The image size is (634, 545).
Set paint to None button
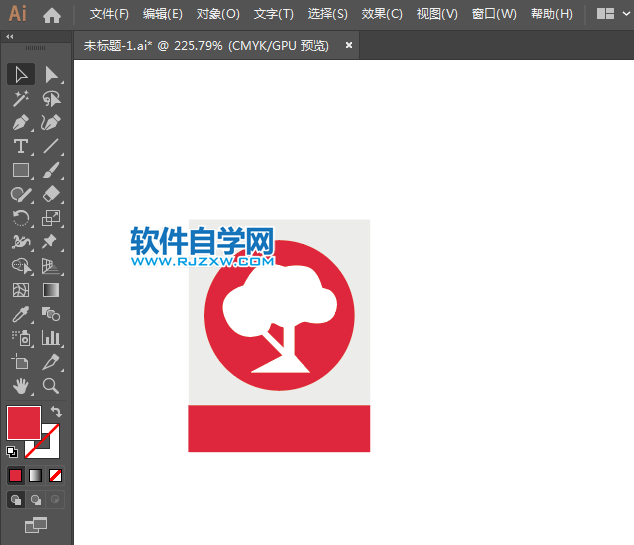[55, 475]
